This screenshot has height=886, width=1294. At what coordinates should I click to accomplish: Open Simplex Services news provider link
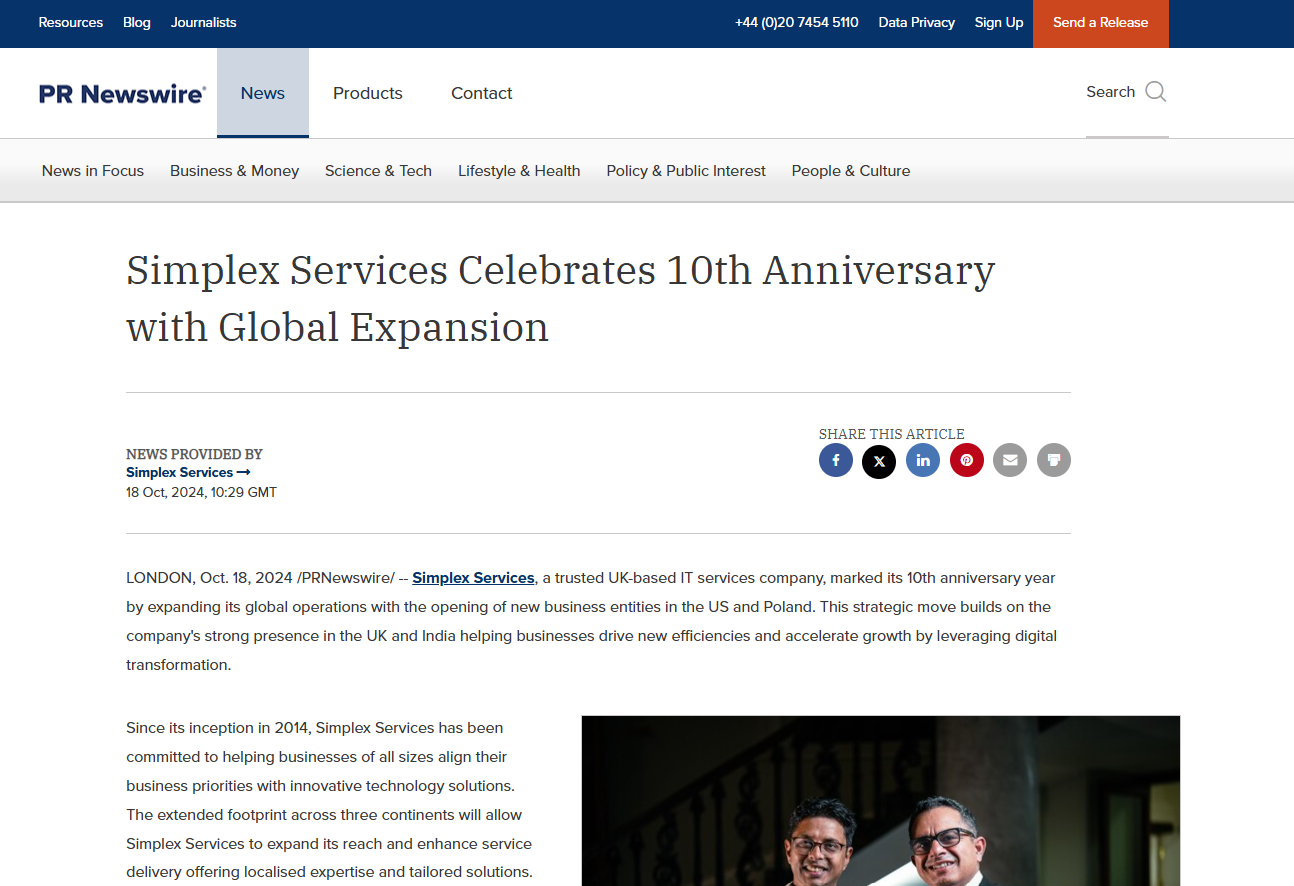(188, 472)
